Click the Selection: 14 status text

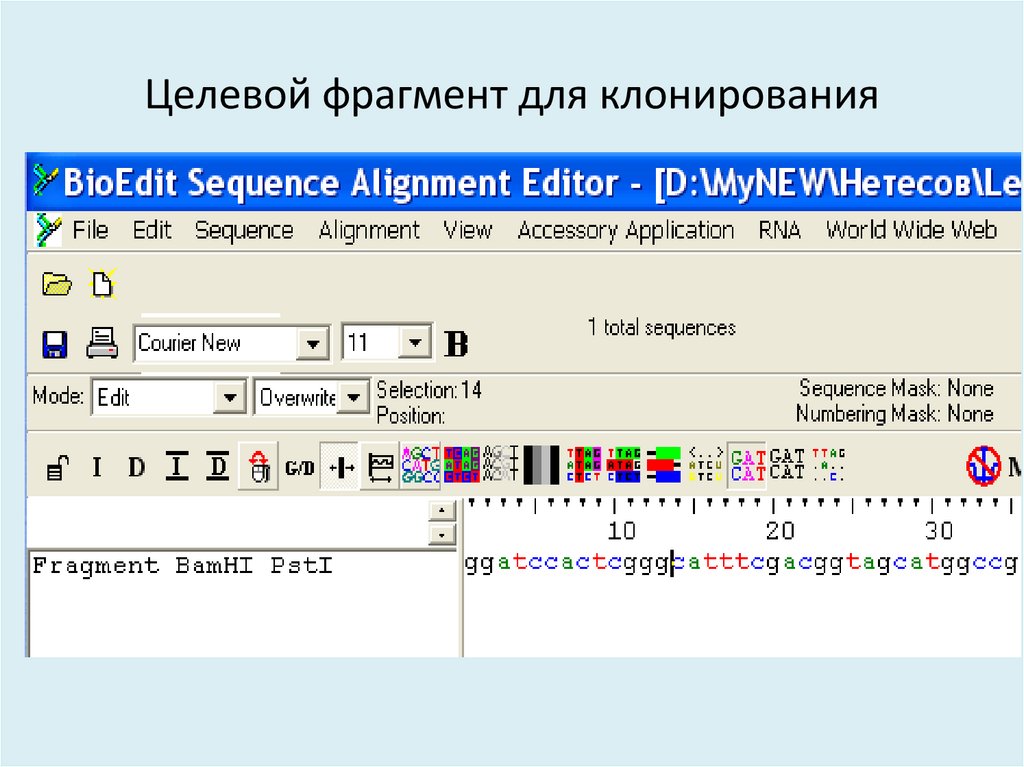429,390
